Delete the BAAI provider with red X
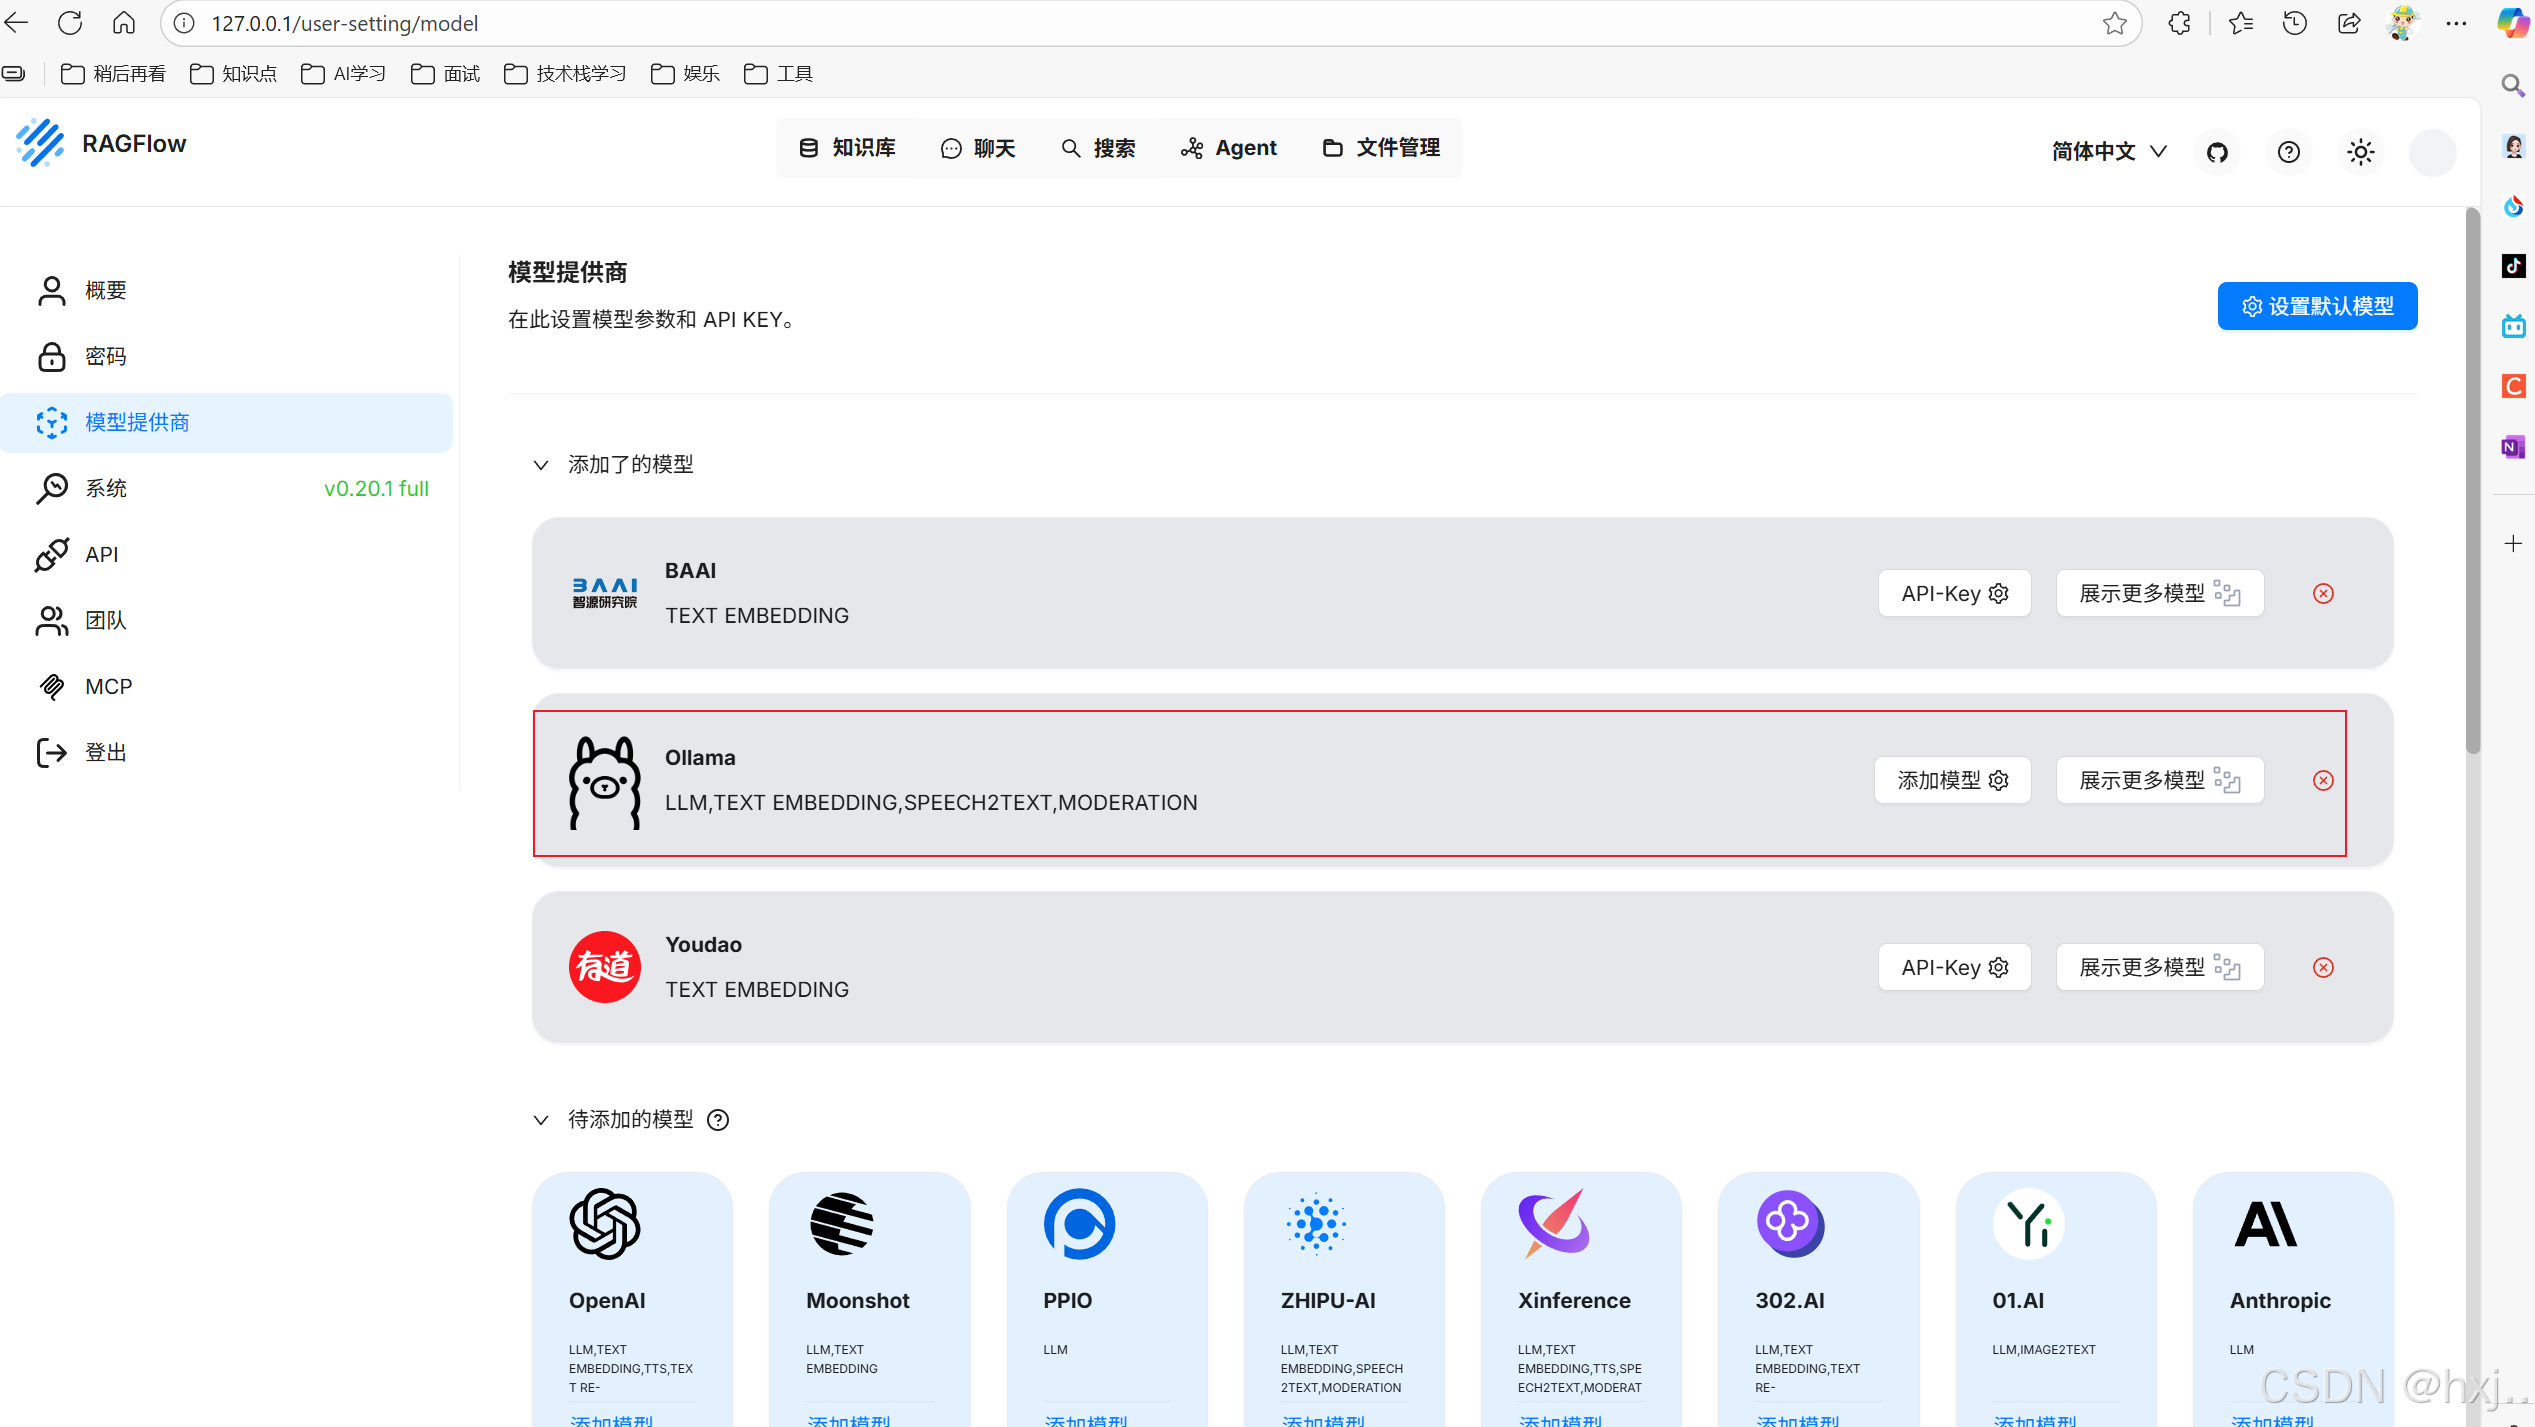Screen dimensions: 2535x1427 coord(2323,593)
